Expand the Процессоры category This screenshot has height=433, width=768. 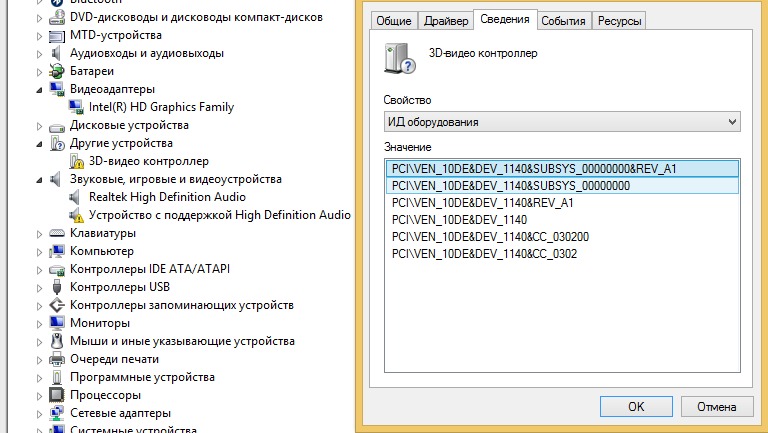tap(39, 396)
